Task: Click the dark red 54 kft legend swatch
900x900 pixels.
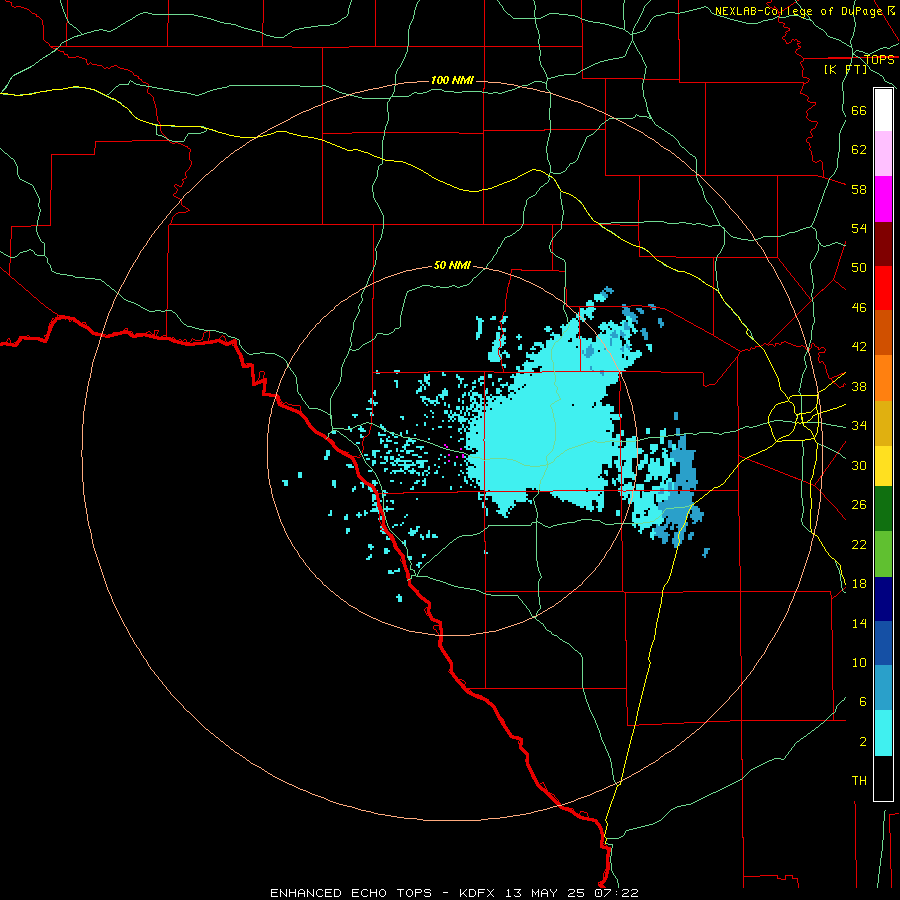Action: pos(883,243)
